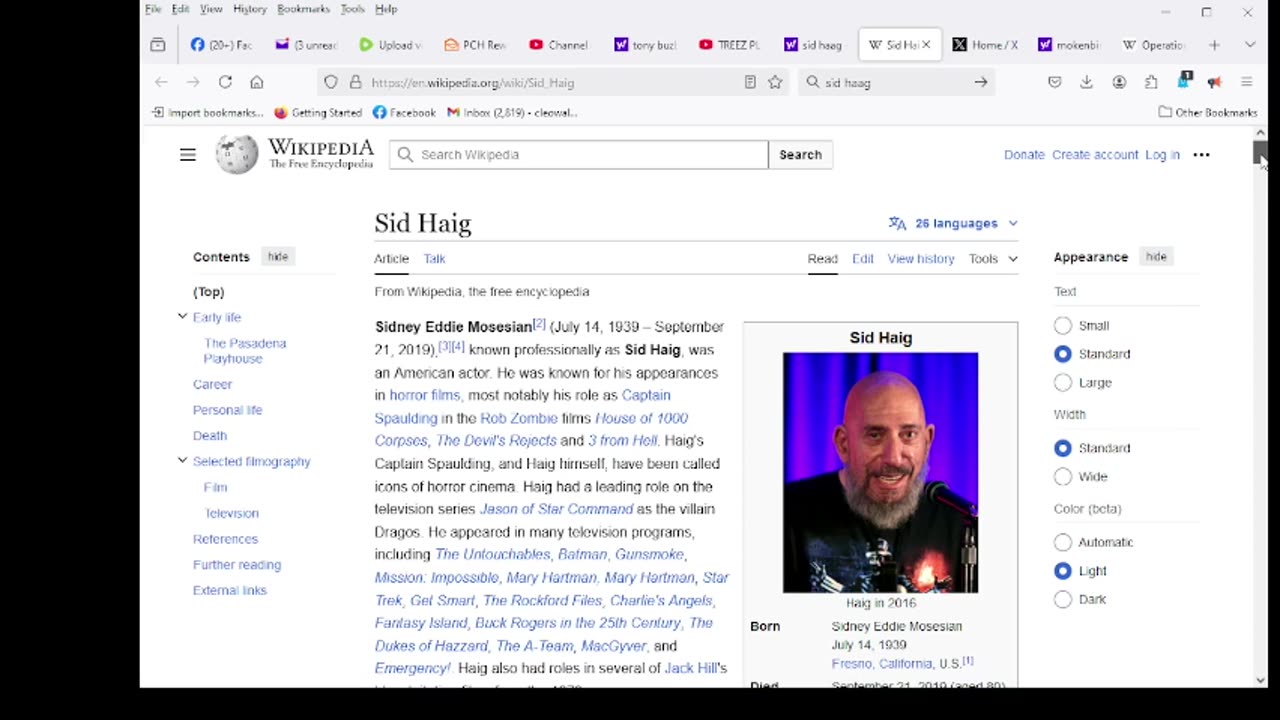Select Standard page width
The height and width of the screenshot is (720, 1280).
[1063, 448]
